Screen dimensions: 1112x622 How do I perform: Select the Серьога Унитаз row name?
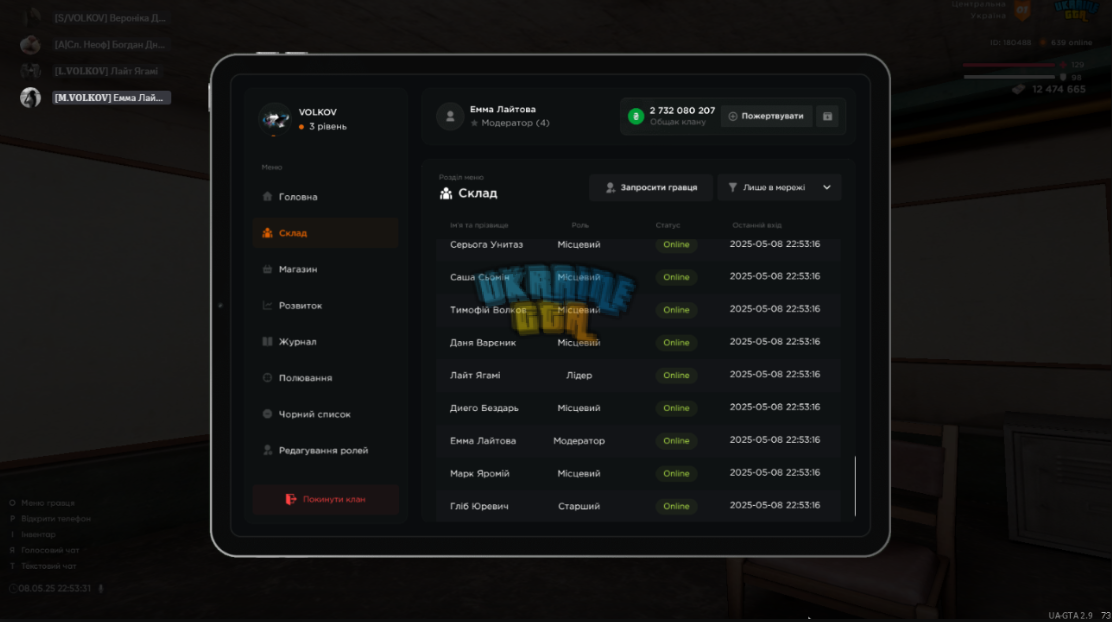point(486,245)
